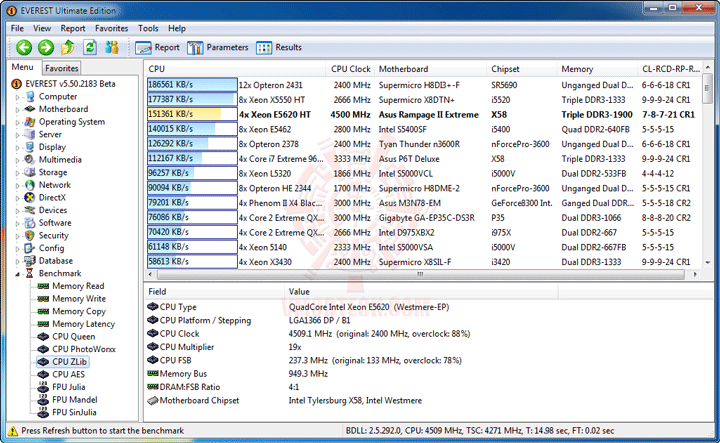
Task: Select the CPU PhotoWorxx benchmark
Action: [x=84, y=349]
